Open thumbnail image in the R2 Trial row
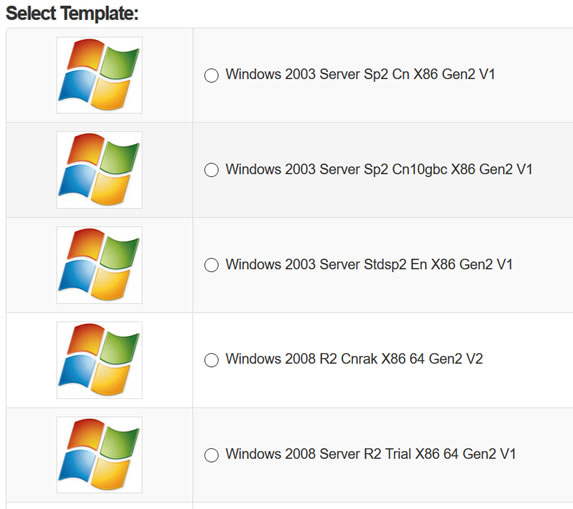This screenshot has height=509, width=573. [99, 455]
